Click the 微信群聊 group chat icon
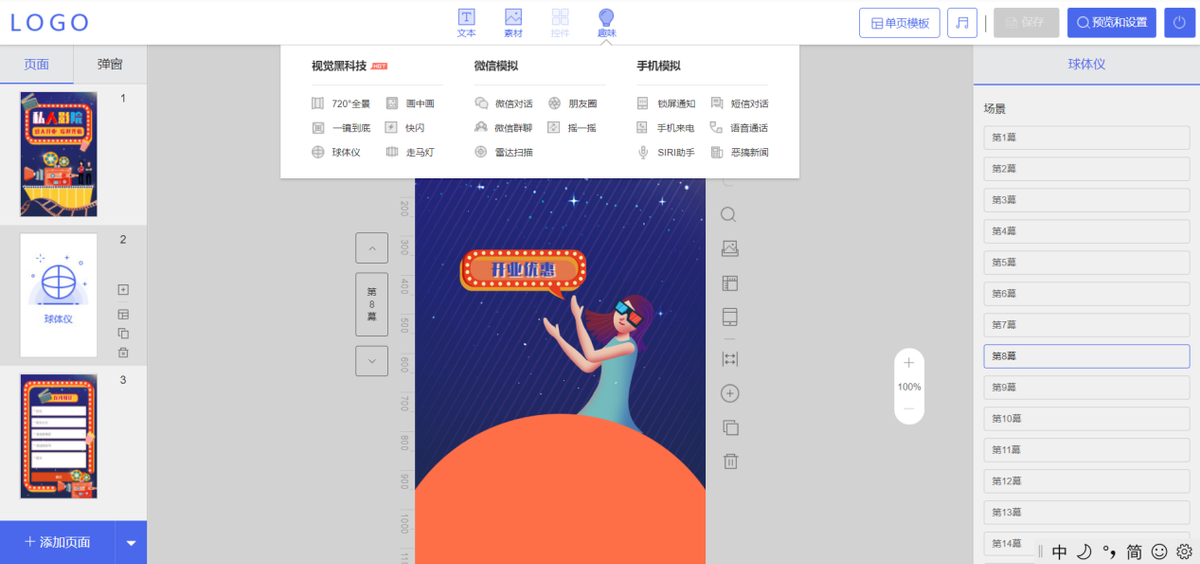Screen dimensions: 1200x564 (481, 128)
